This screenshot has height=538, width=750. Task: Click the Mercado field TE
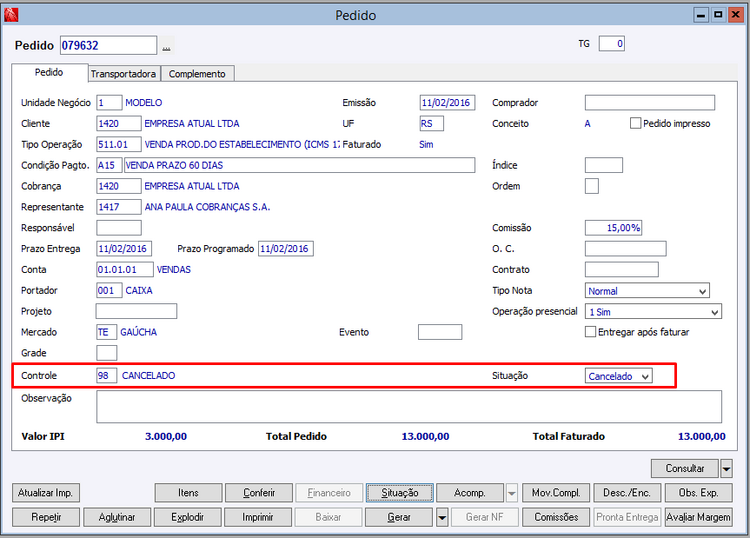coord(107,332)
